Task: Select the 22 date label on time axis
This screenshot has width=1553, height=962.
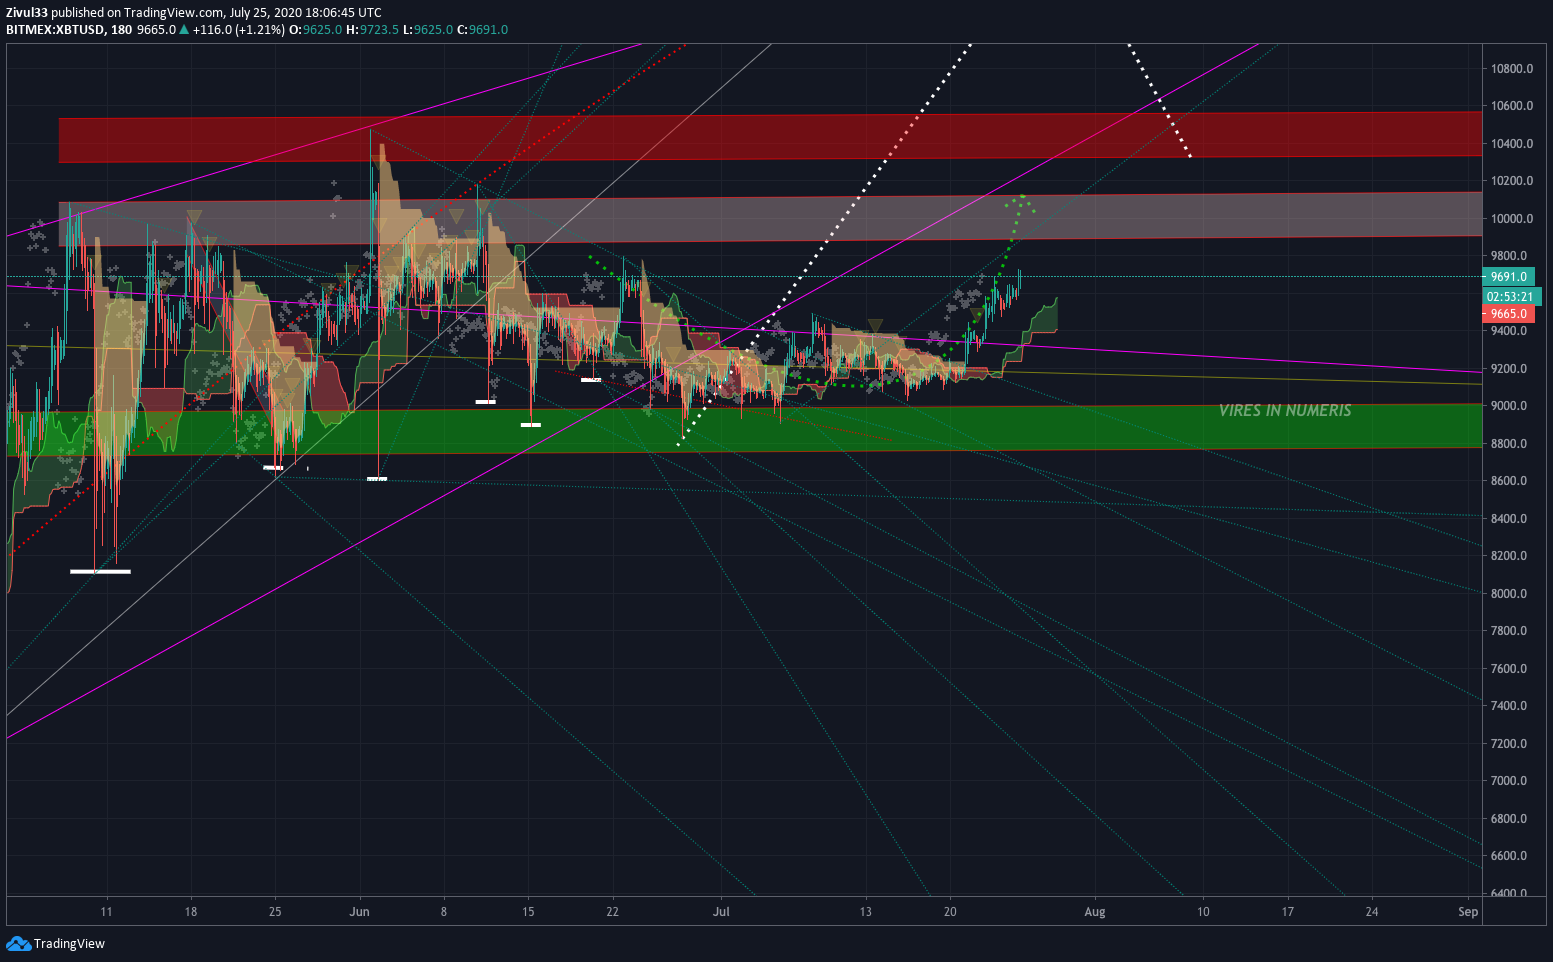Action: click(x=612, y=912)
